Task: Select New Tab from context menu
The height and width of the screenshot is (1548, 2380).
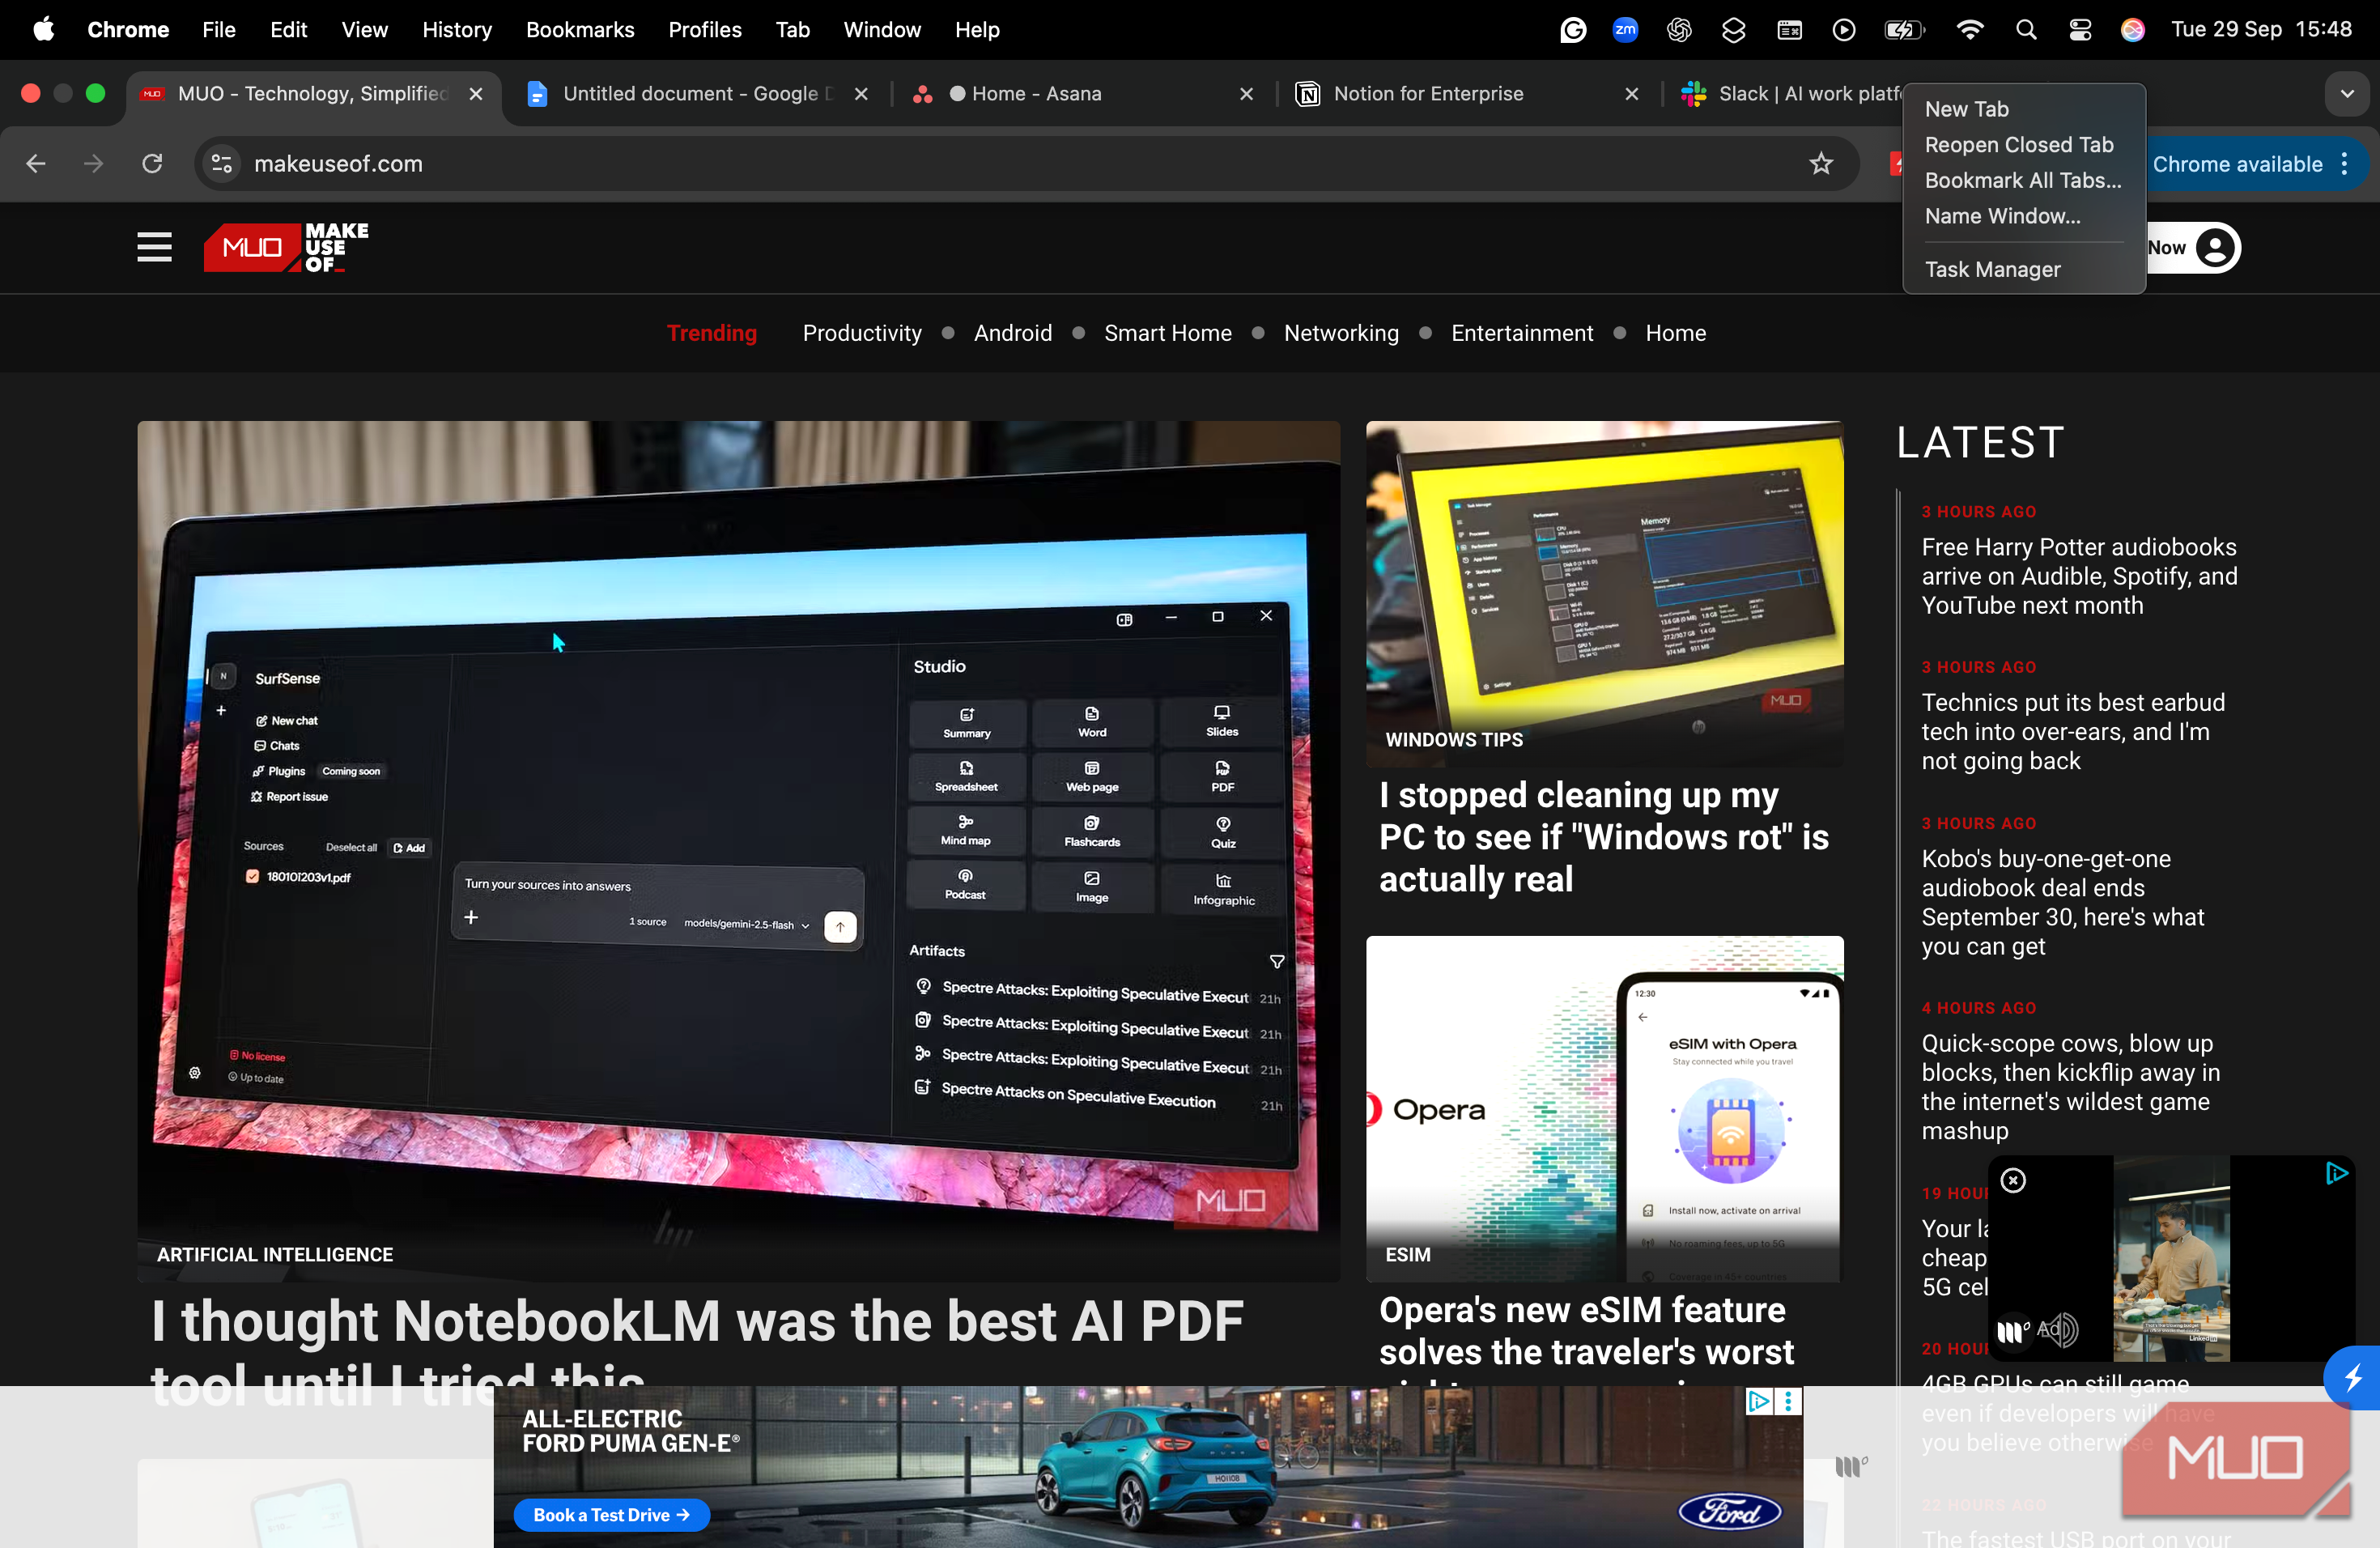Action: pos(1966,109)
